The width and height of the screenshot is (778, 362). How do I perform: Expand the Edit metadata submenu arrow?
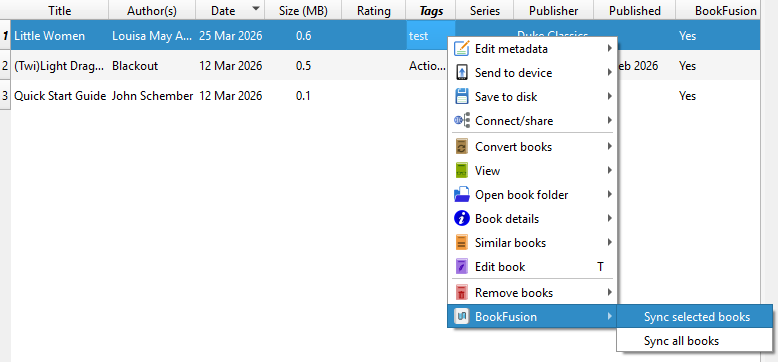tap(609, 49)
